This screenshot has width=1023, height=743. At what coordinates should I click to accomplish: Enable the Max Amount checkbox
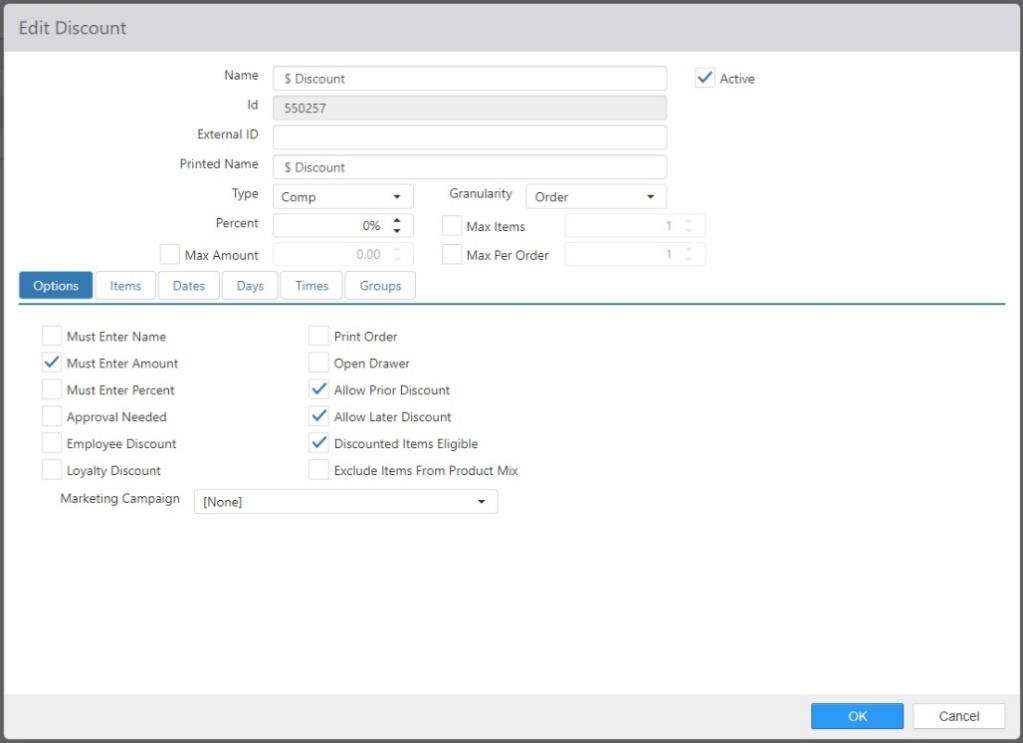tap(170, 254)
